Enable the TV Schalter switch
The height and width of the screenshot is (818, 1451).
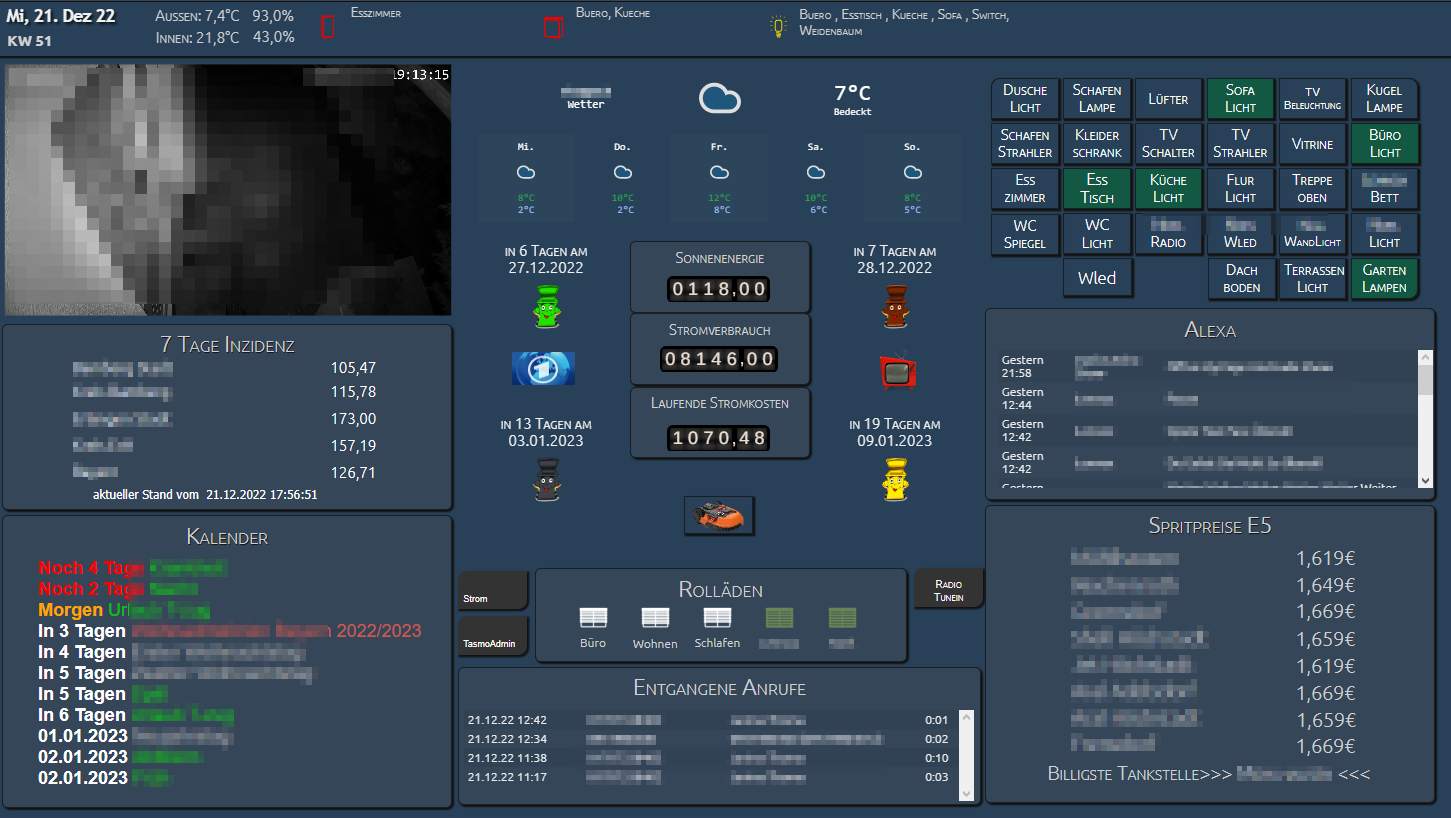(x=1168, y=144)
